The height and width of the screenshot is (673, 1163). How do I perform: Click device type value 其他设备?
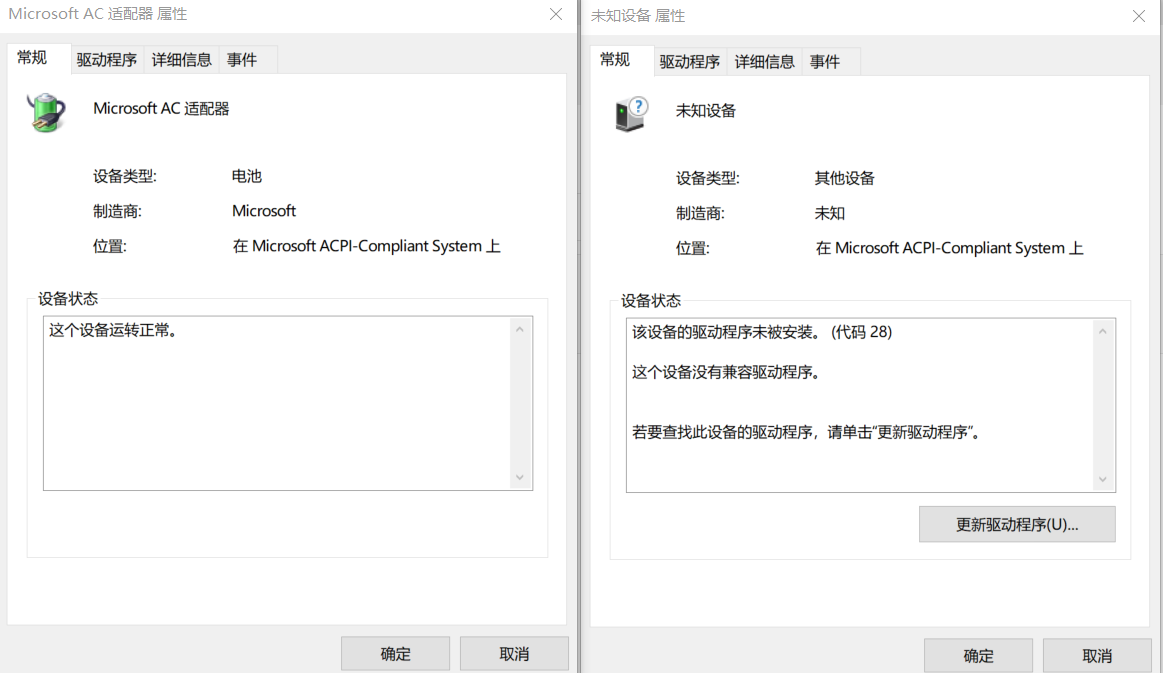coord(845,178)
